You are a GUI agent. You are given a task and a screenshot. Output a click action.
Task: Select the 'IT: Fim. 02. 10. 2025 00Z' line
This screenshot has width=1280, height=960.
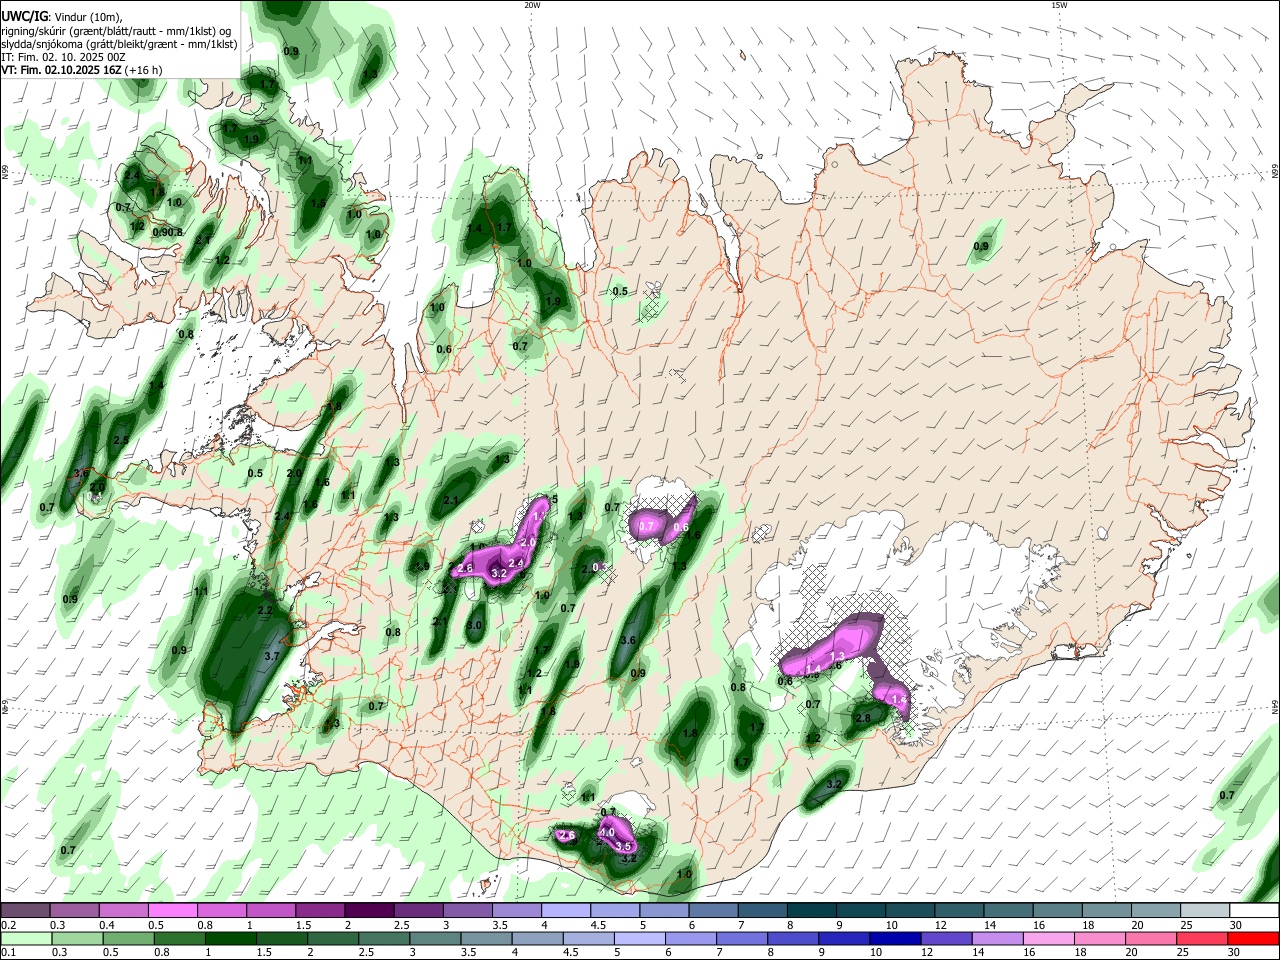pyautogui.click(x=65, y=57)
